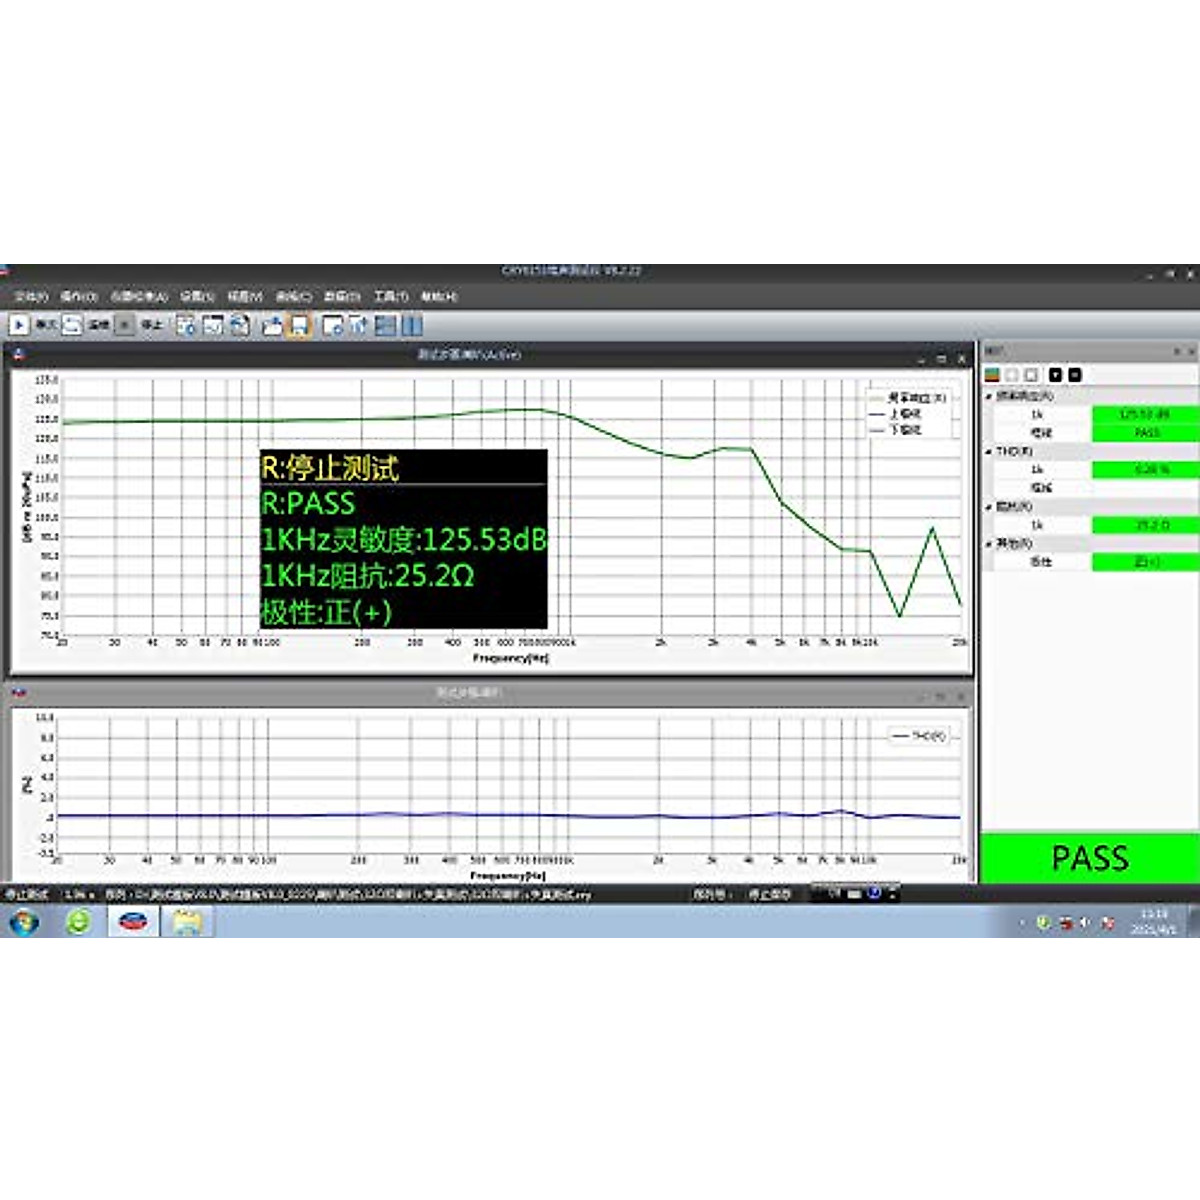Toggle the white square button in results panel

[1031, 375]
